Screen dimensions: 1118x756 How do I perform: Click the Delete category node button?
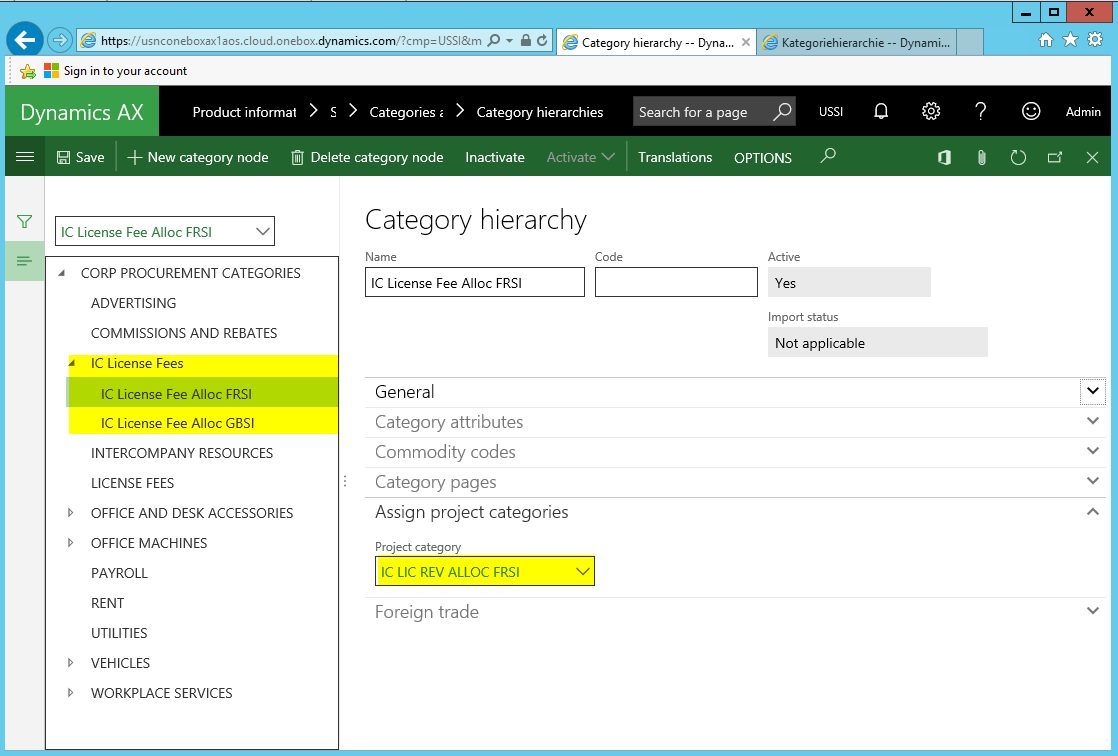tap(367, 157)
